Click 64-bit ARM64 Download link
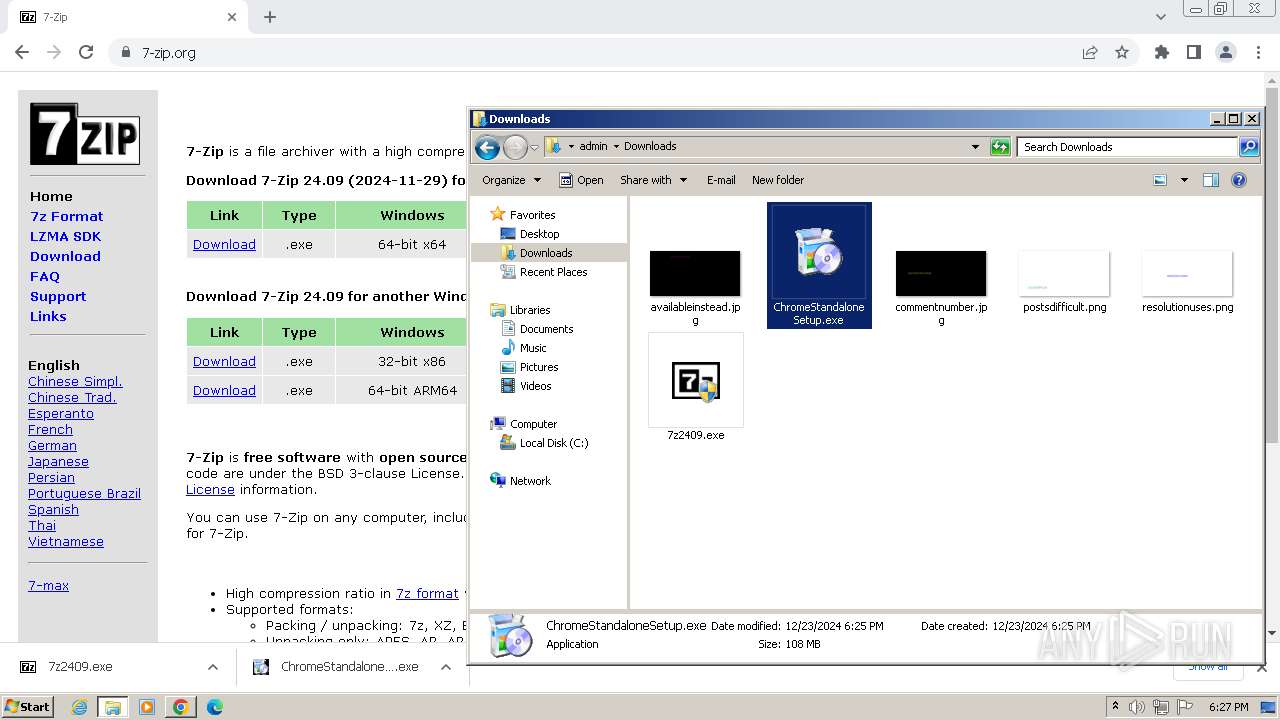The width and height of the screenshot is (1280, 720). pos(224,390)
